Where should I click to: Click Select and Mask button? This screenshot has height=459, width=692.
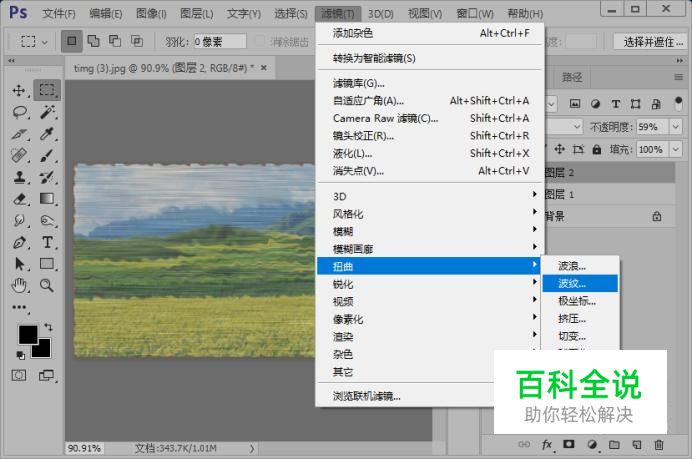(652, 42)
